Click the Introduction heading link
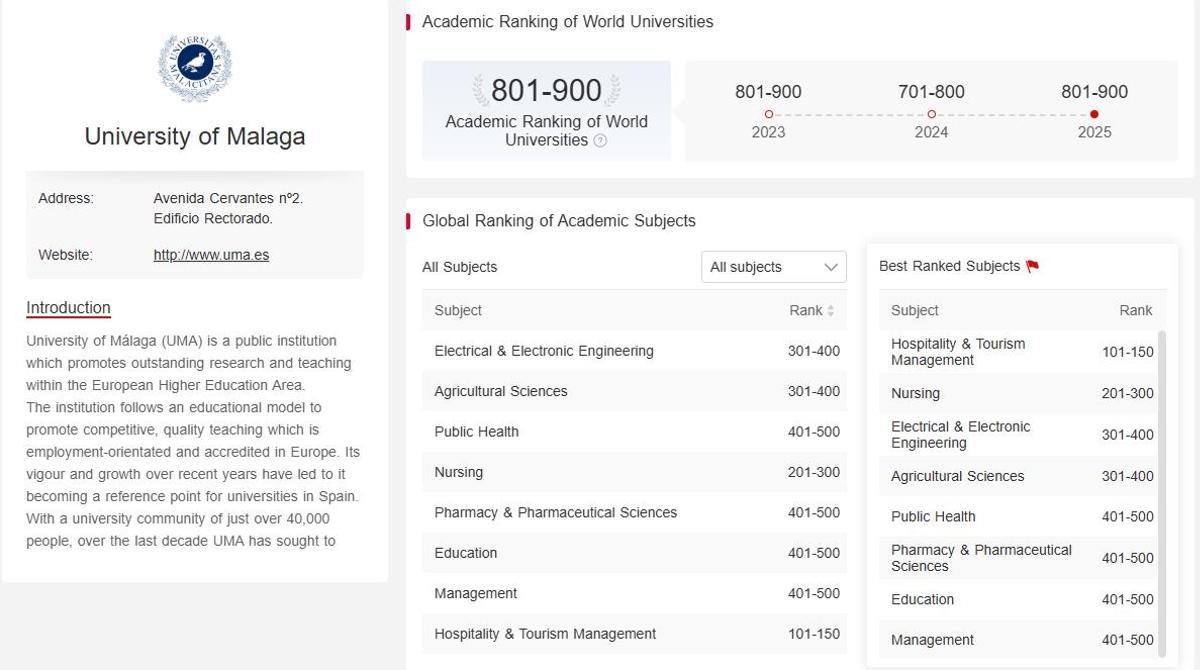The width and height of the screenshot is (1200, 670). tap(68, 308)
